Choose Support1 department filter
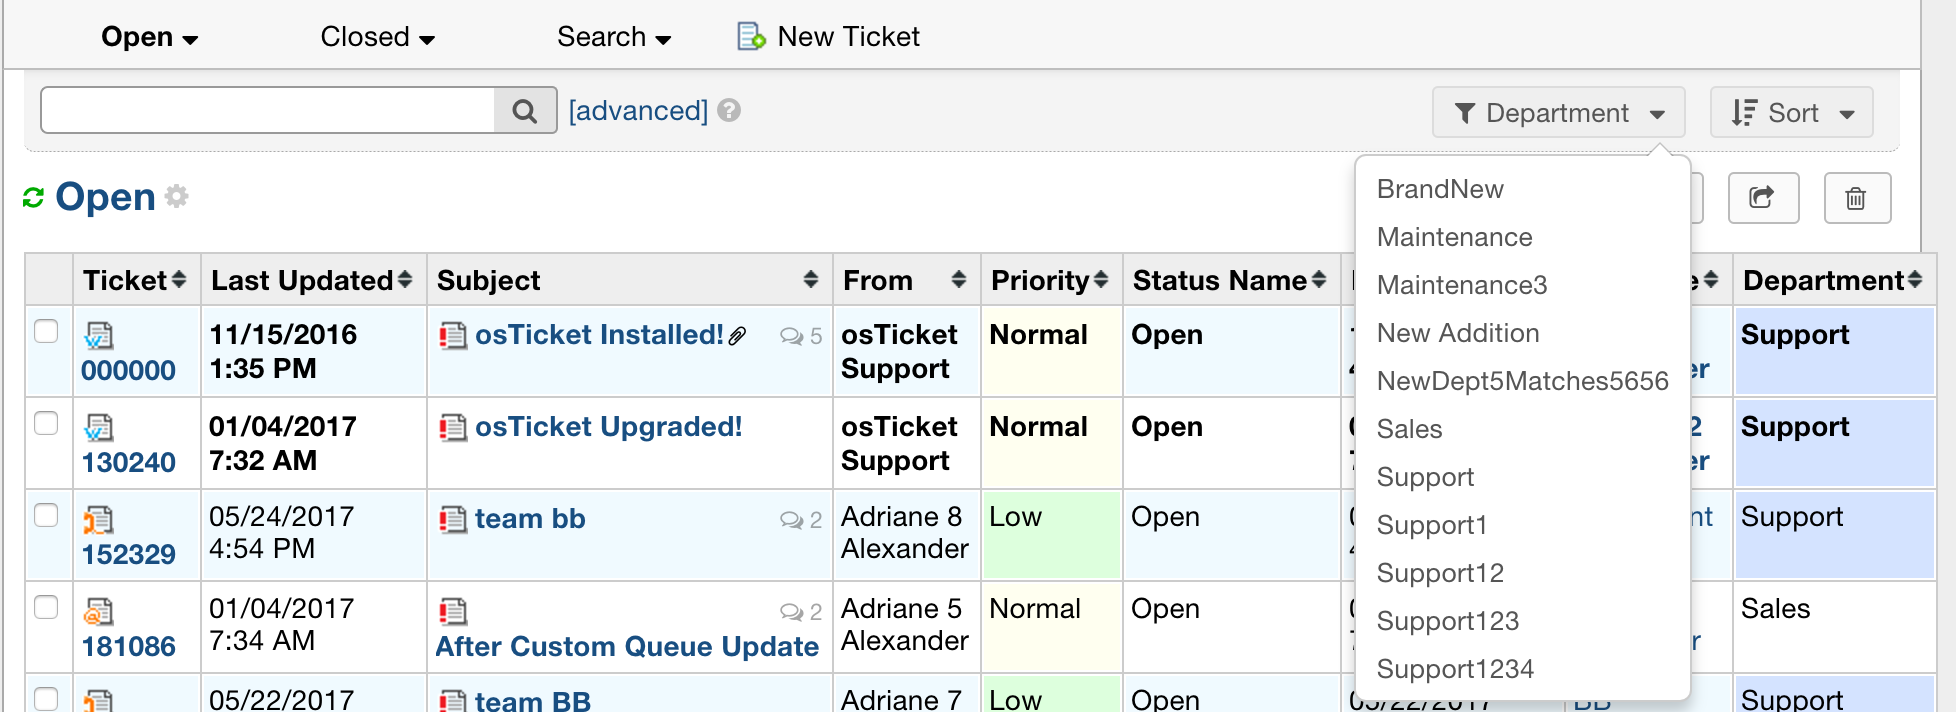Viewport: 1956px width, 712px height. pyautogui.click(x=1432, y=525)
